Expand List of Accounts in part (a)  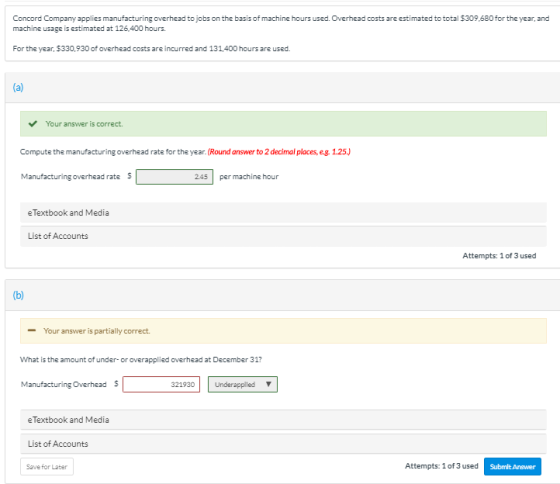click(x=283, y=236)
